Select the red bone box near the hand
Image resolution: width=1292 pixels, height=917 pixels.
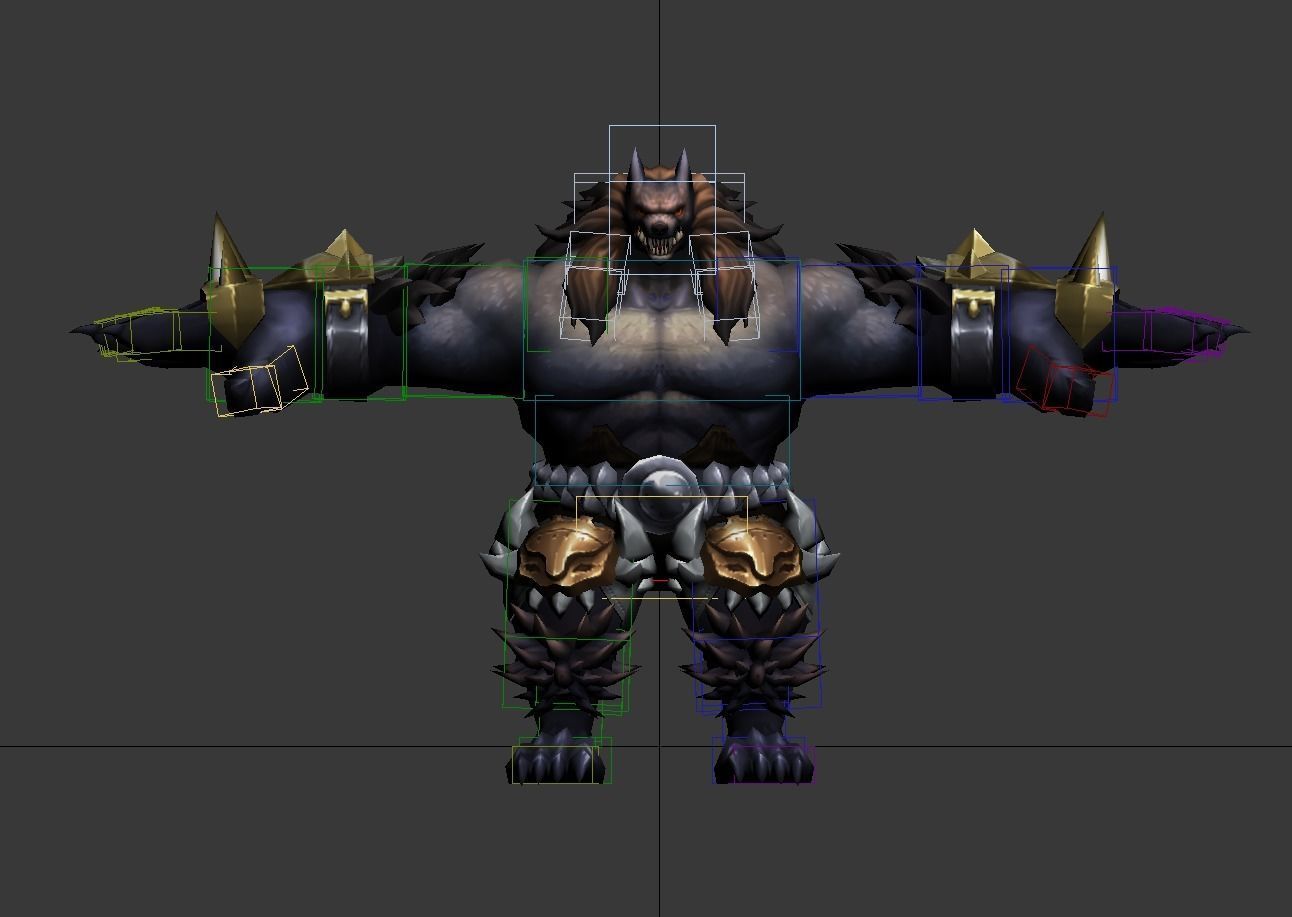pos(1065,382)
